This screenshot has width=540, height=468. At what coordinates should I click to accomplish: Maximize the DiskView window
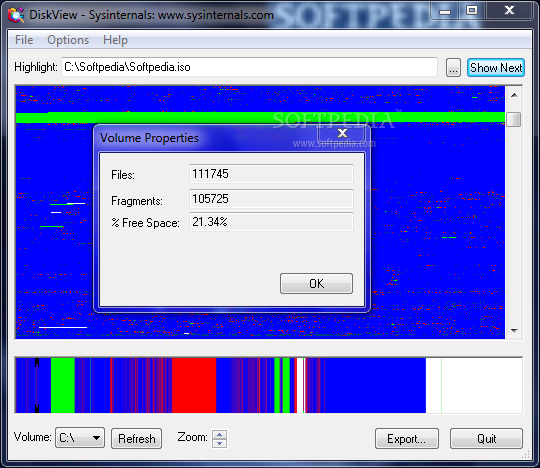tap(472, 11)
